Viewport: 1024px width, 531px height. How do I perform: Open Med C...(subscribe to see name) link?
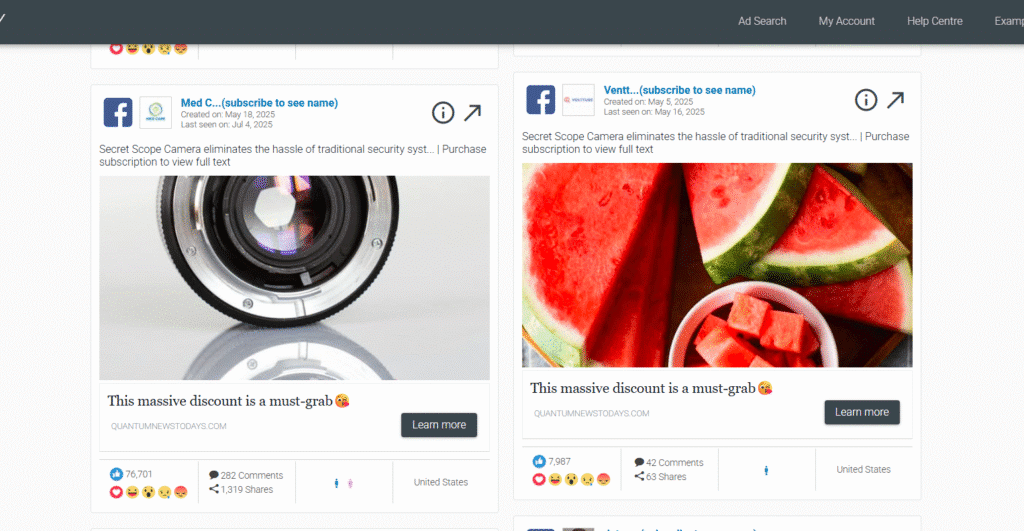pyautogui.click(x=259, y=103)
